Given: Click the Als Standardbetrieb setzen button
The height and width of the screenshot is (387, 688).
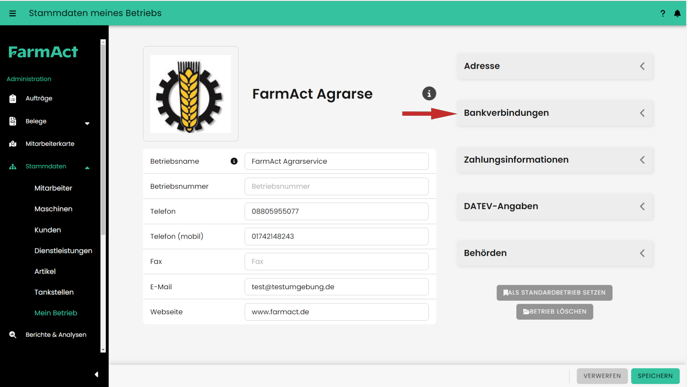Looking at the screenshot, I should (554, 293).
